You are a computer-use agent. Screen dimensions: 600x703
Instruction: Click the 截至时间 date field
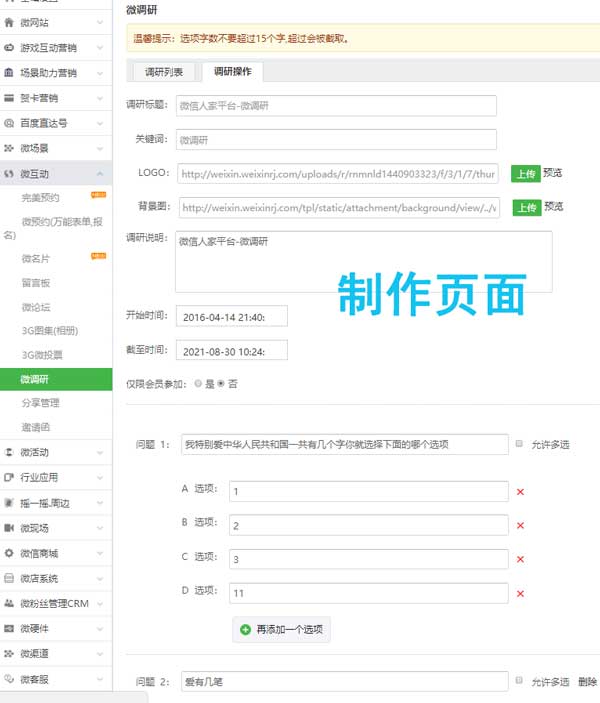(x=232, y=351)
